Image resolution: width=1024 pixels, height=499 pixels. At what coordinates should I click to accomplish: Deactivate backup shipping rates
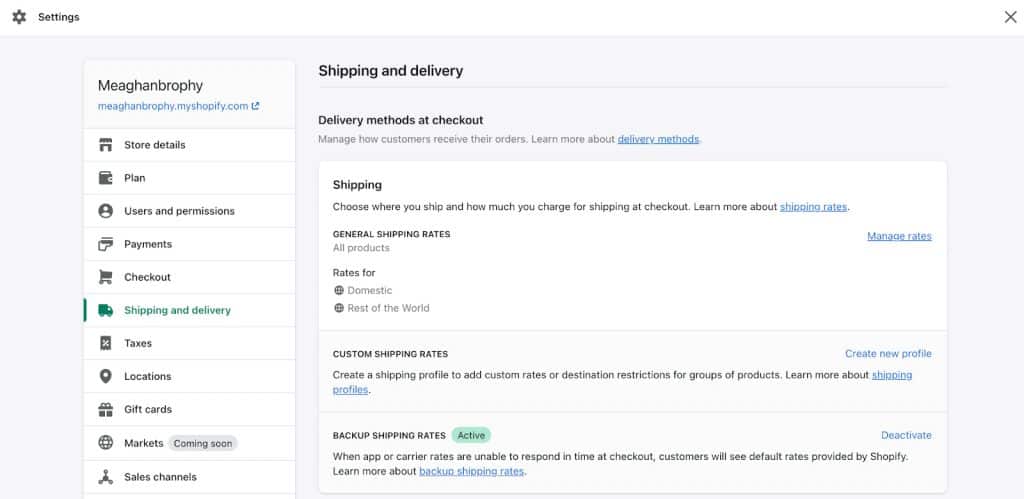pos(906,435)
